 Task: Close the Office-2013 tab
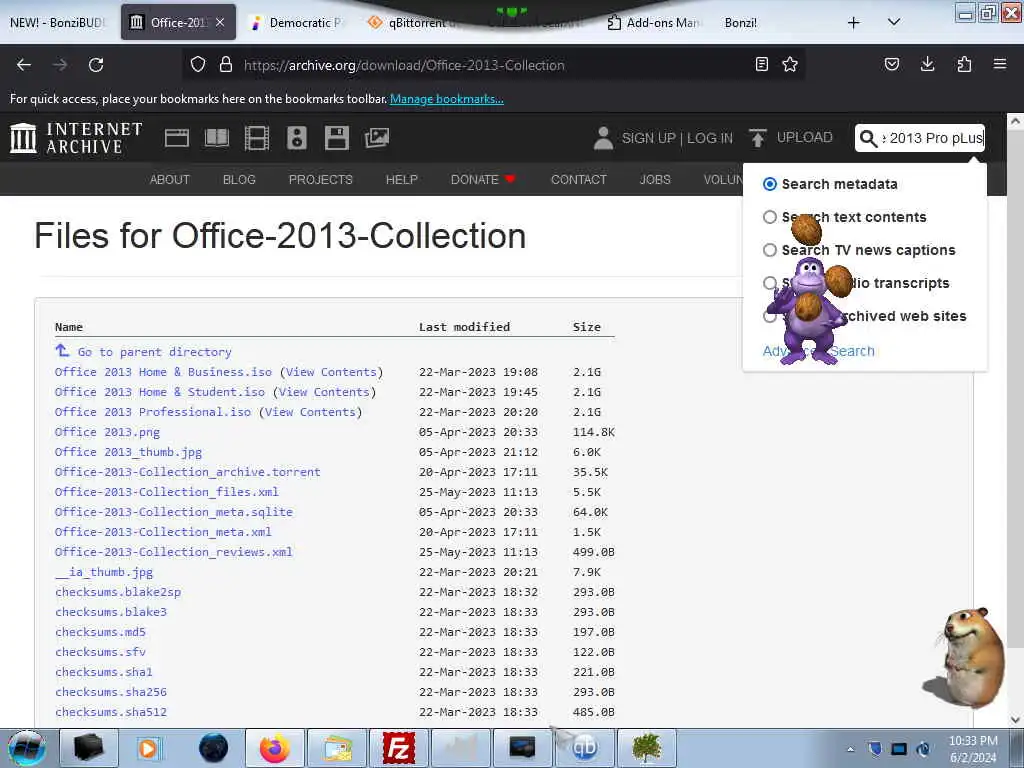(x=221, y=22)
